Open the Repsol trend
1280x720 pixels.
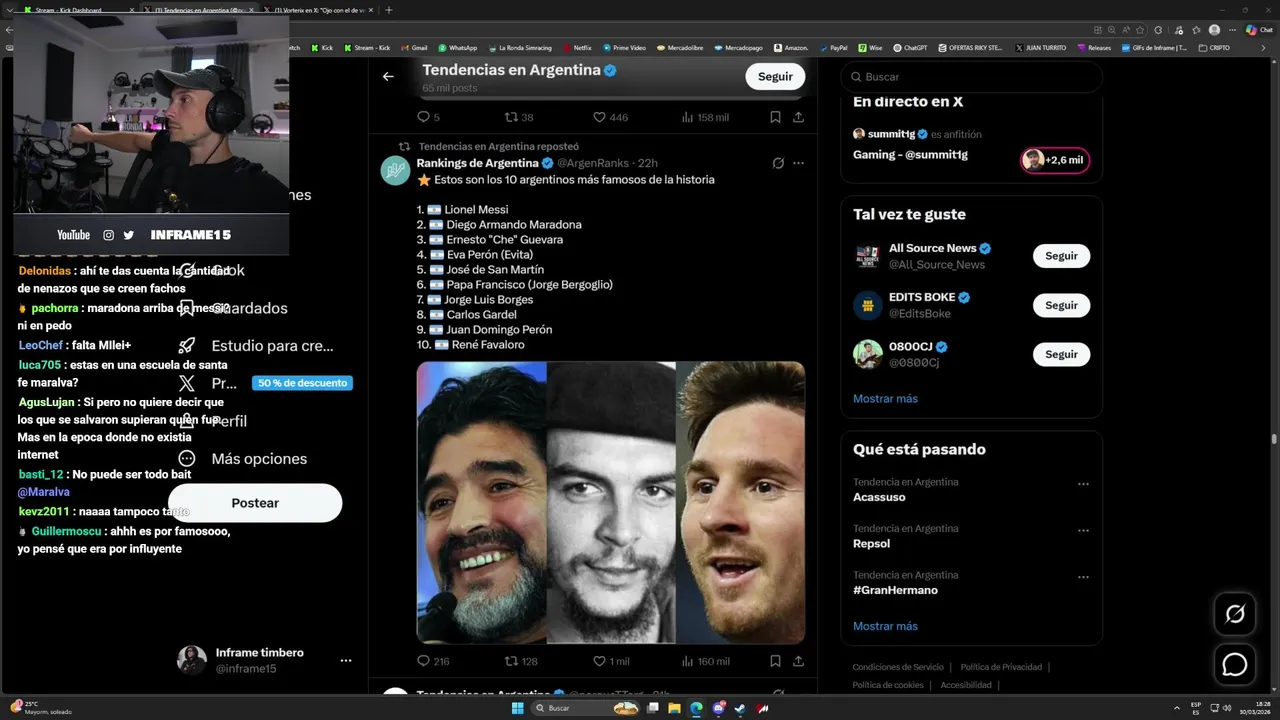(x=871, y=544)
